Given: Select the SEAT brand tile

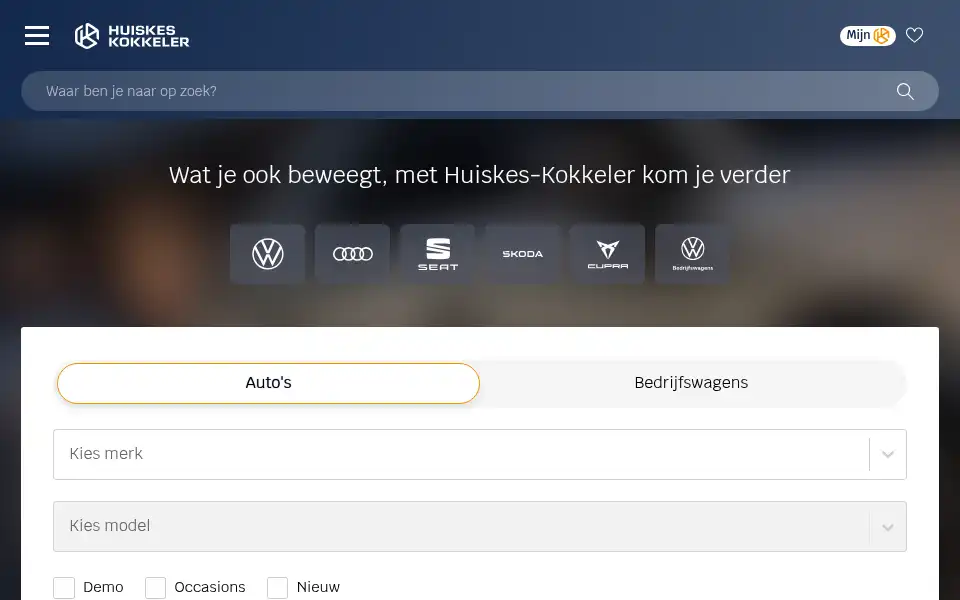Looking at the screenshot, I should pos(438,253).
